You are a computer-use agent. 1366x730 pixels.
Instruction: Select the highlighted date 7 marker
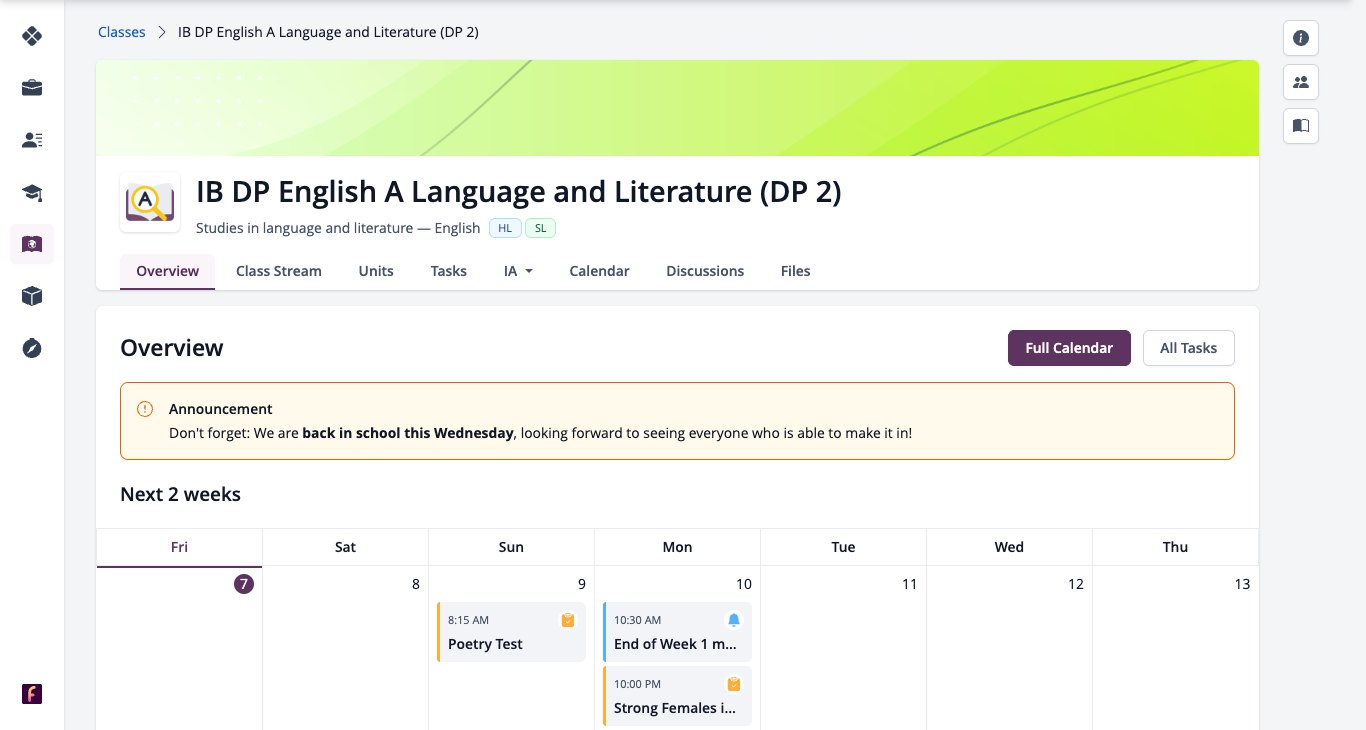coord(244,584)
